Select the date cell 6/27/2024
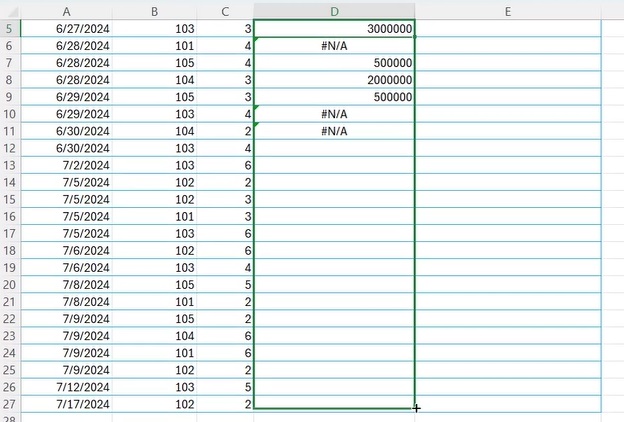Viewport: 624px width, 422px height. pos(66,29)
